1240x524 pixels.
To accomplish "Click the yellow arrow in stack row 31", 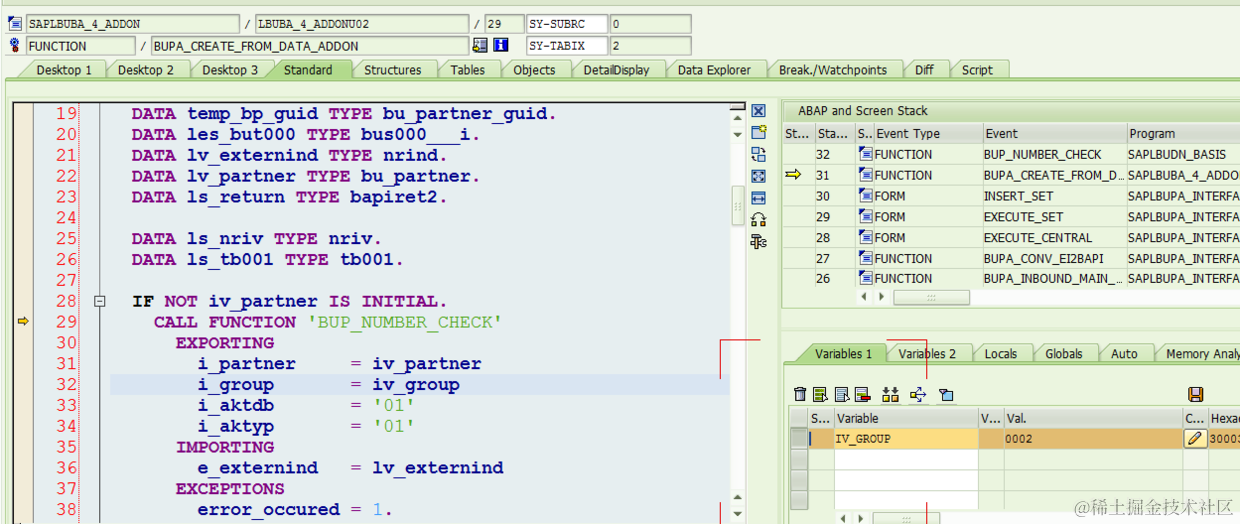I will [794, 175].
